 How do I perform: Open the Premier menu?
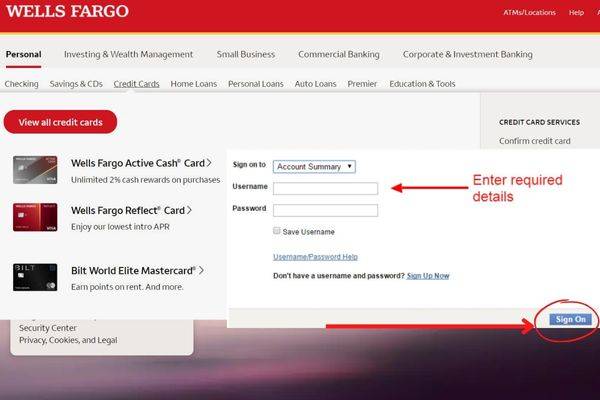click(x=362, y=84)
